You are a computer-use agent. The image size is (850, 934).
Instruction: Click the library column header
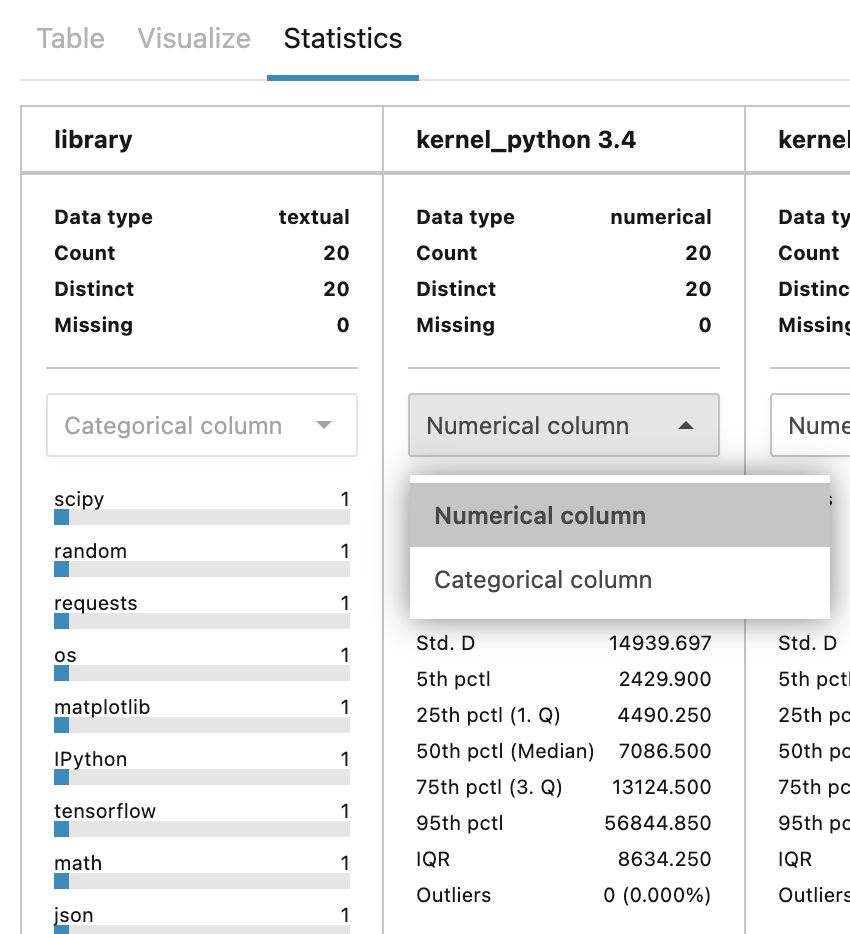click(93, 139)
